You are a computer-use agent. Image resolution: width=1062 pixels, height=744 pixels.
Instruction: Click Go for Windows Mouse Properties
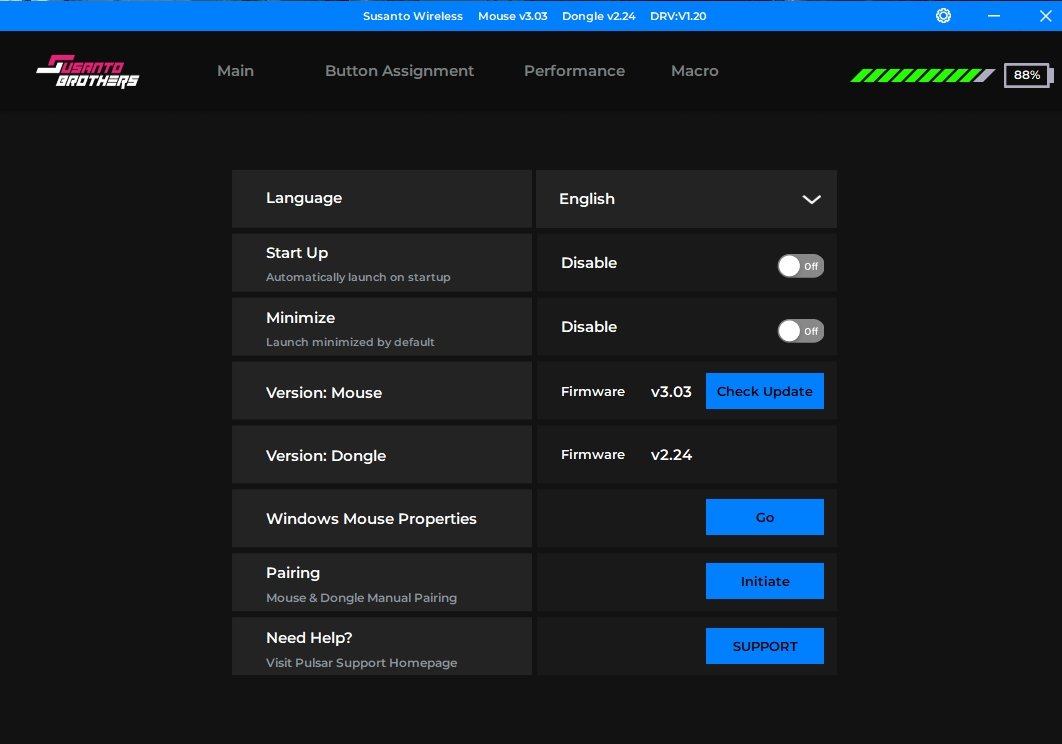pyautogui.click(x=765, y=517)
